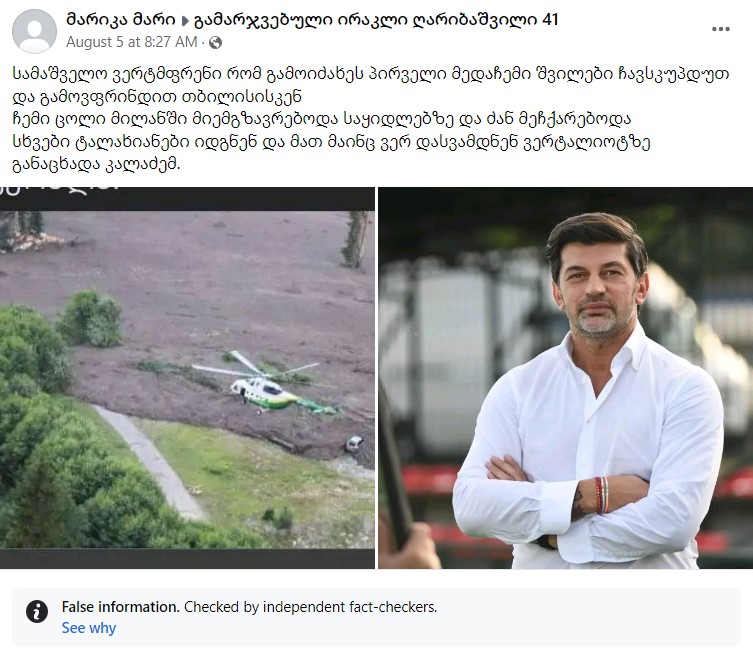Image resolution: width=753 pixels, height=649 pixels.
Task: Open the poster's profile avatar
Action: click(x=34, y=31)
